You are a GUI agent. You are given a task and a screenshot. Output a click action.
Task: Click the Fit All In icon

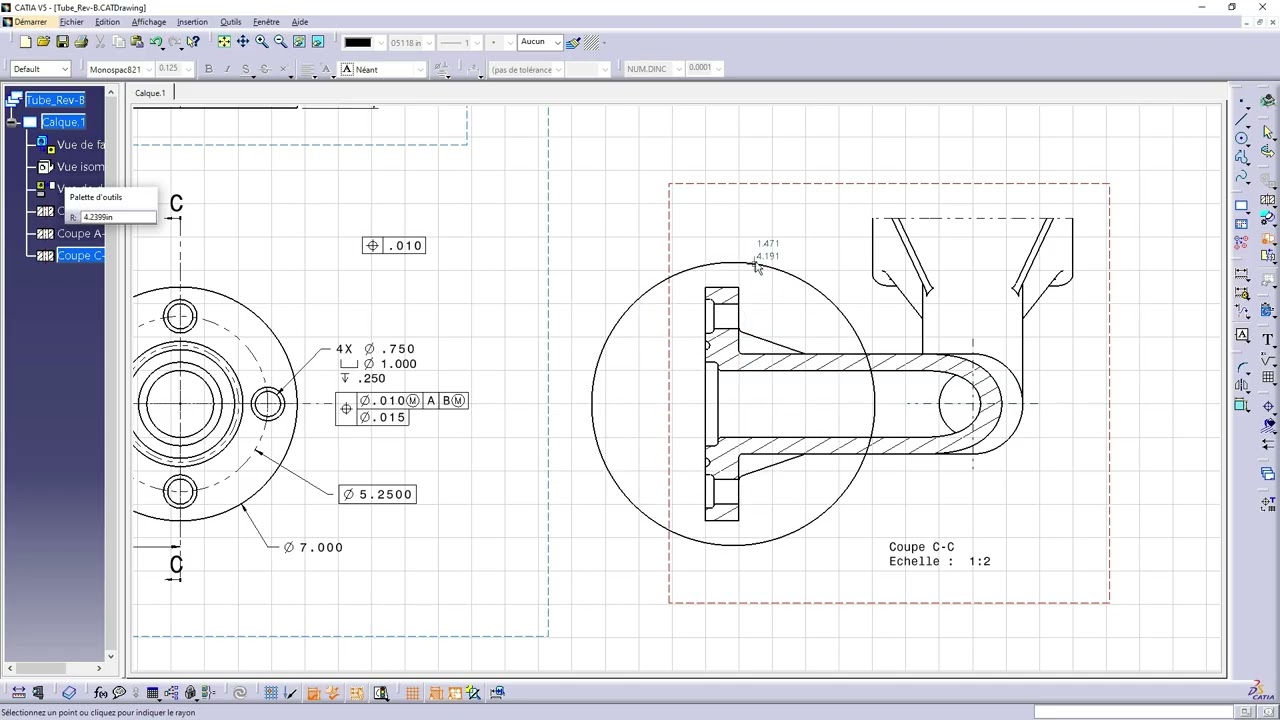click(224, 42)
